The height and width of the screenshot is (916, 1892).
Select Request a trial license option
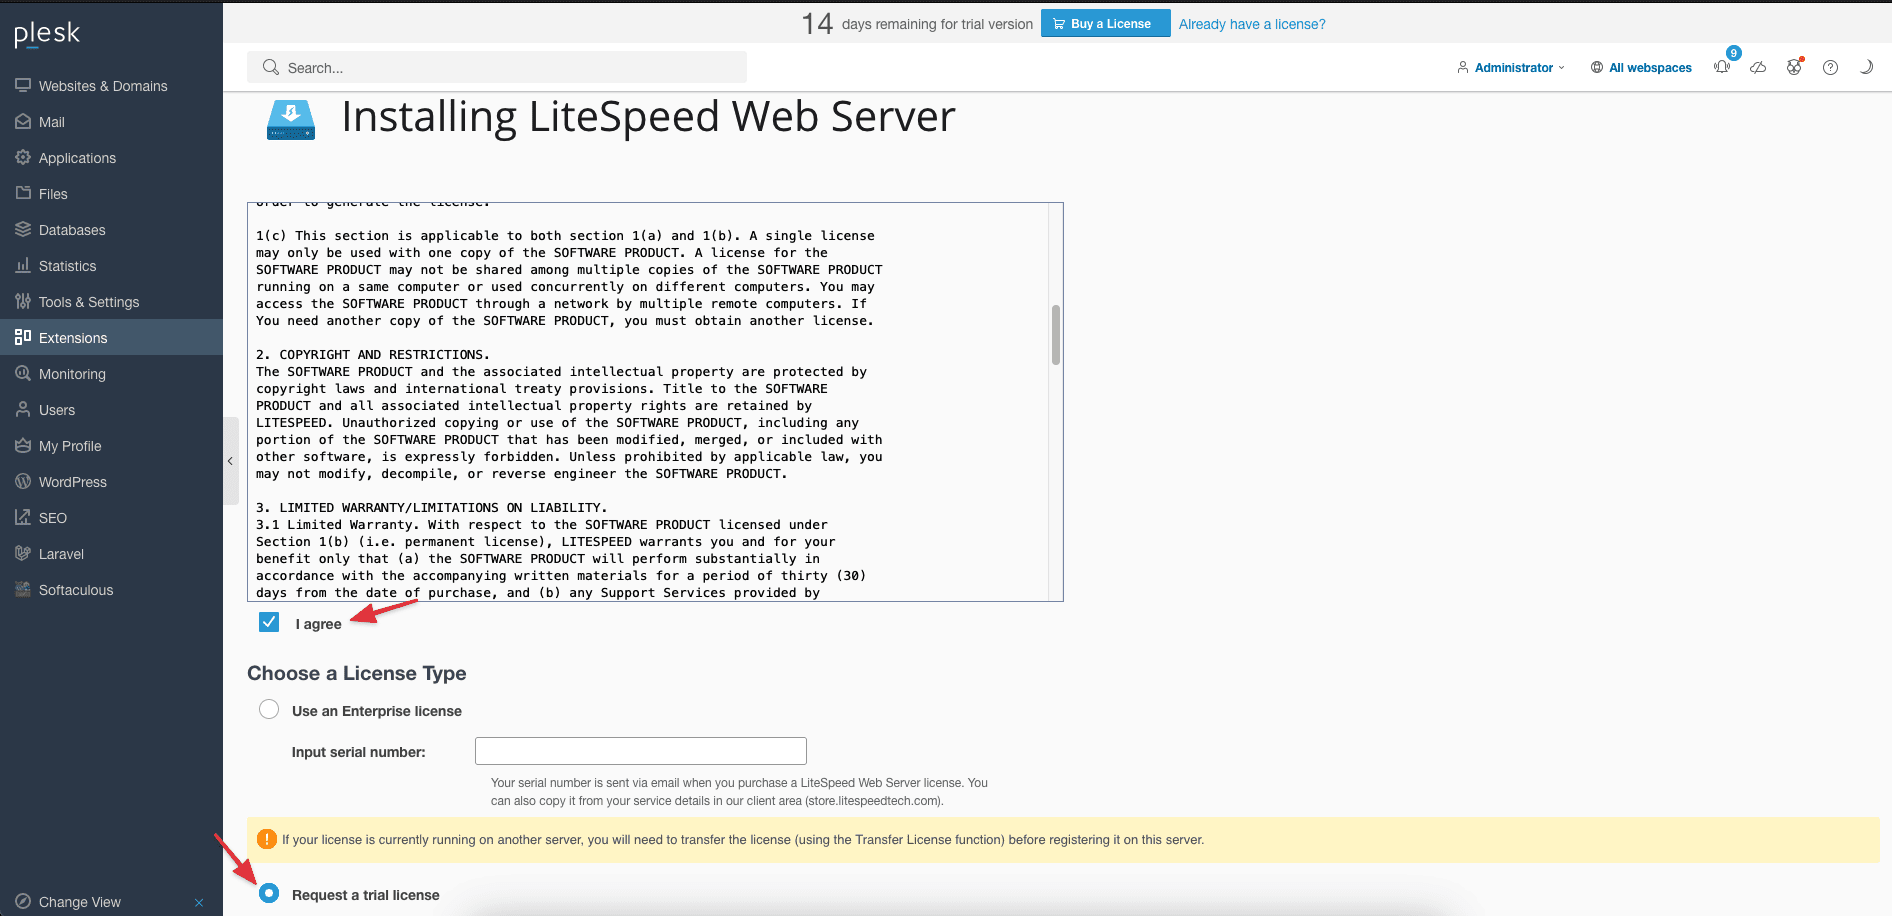[269, 893]
